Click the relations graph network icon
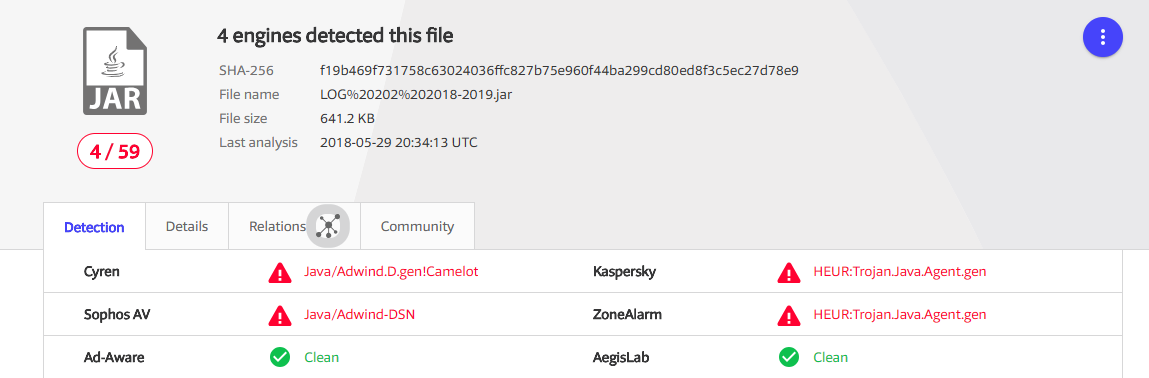This screenshot has width=1149, height=378. click(x=328, y=226)
